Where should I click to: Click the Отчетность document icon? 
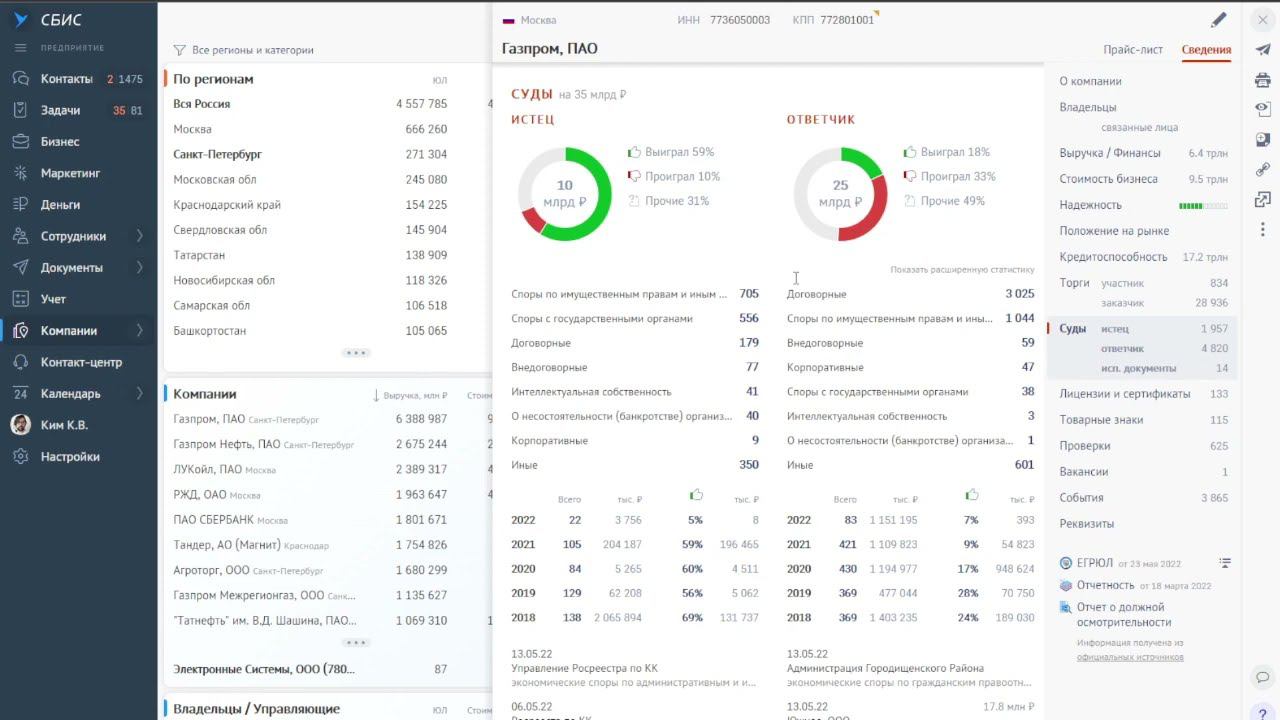click(x=1067, y=585)
